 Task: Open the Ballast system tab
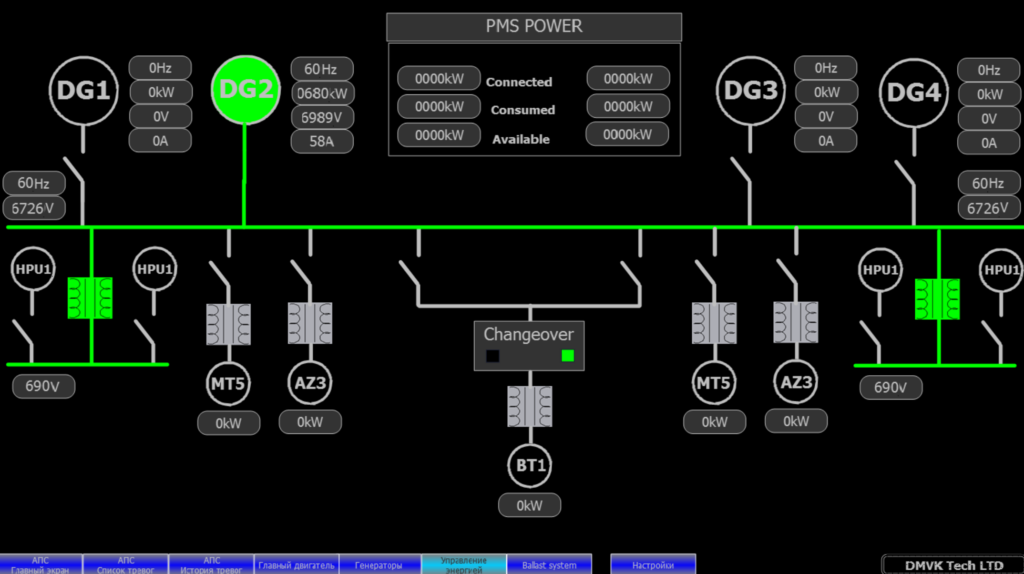[549, 565]
